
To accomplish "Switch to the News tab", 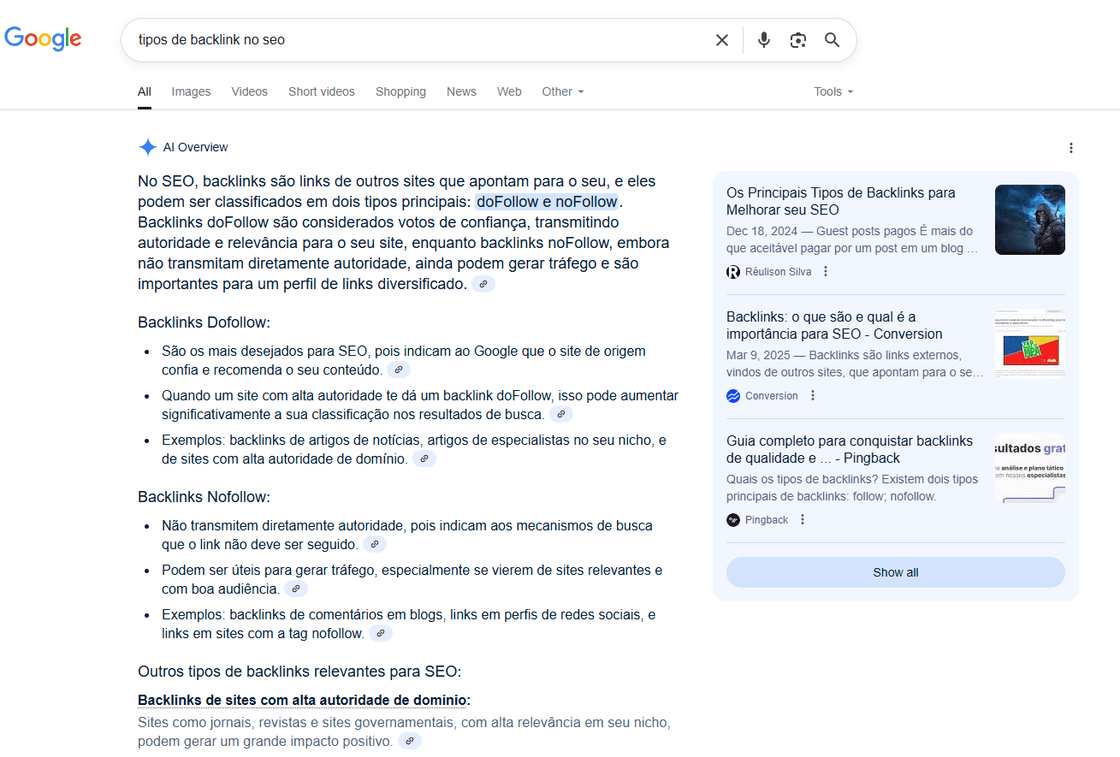I will point(461,91).
